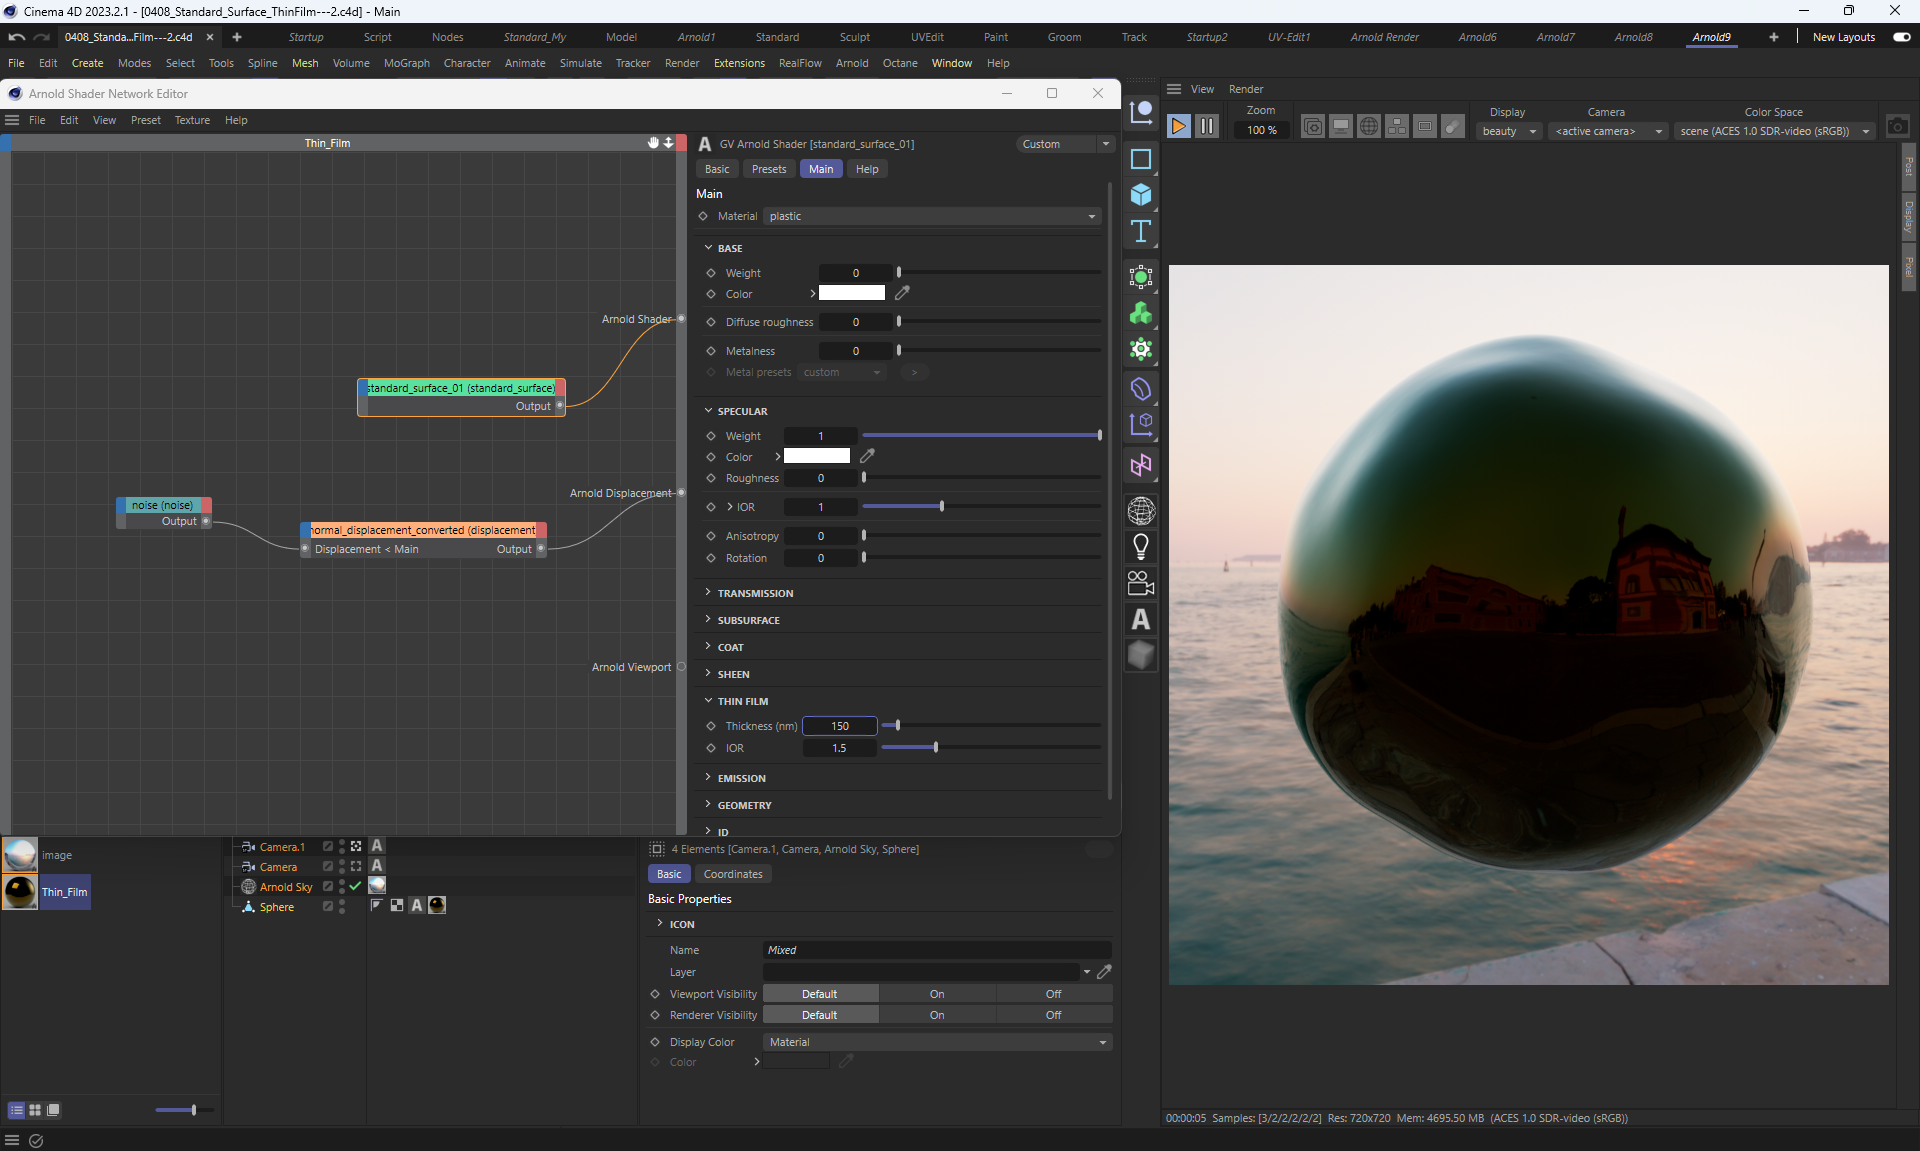Screen dimensions: 1920x1151
Task: Click the Arnold Sky green checkmark toggle
Action: [355, 886]
